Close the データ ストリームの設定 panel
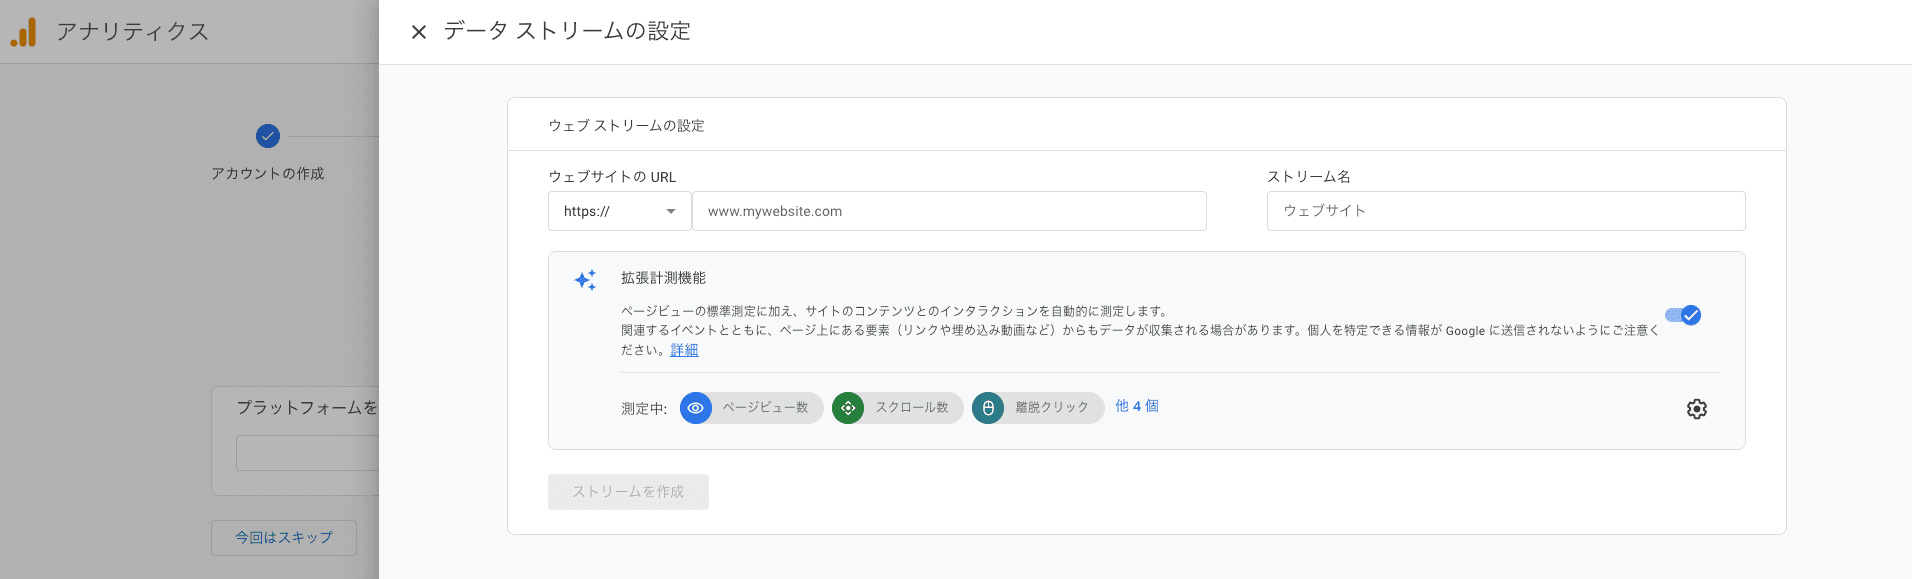This screenshot has height=579, width=1912. 419,32
